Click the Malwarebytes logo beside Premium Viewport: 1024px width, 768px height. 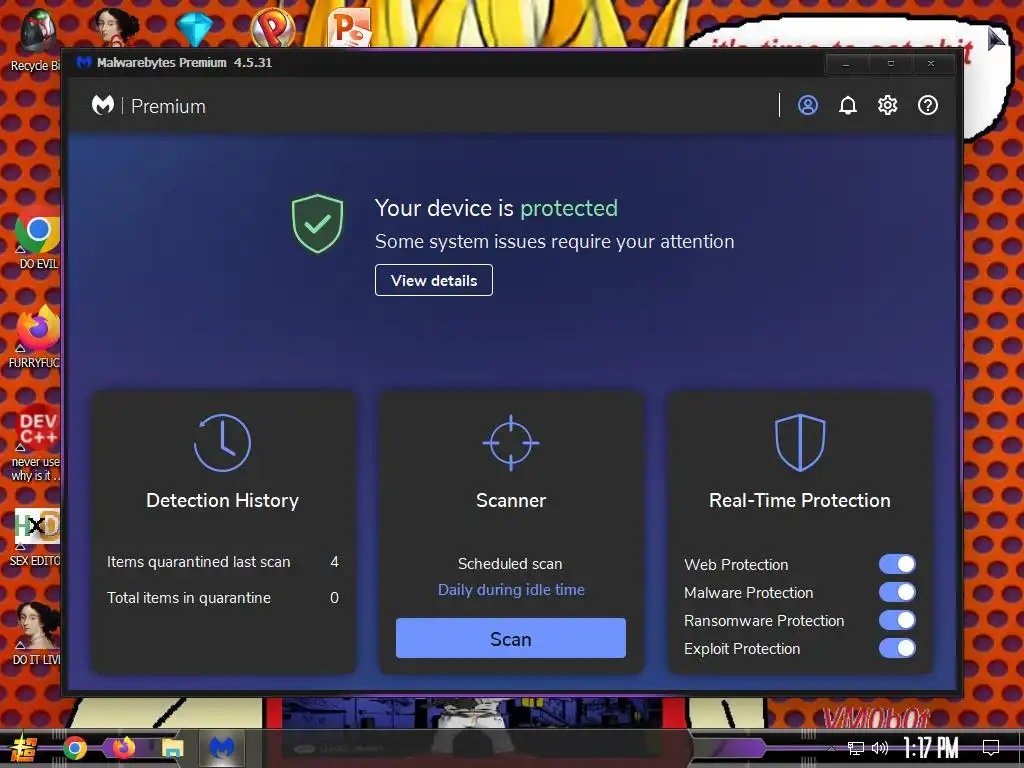103,105
